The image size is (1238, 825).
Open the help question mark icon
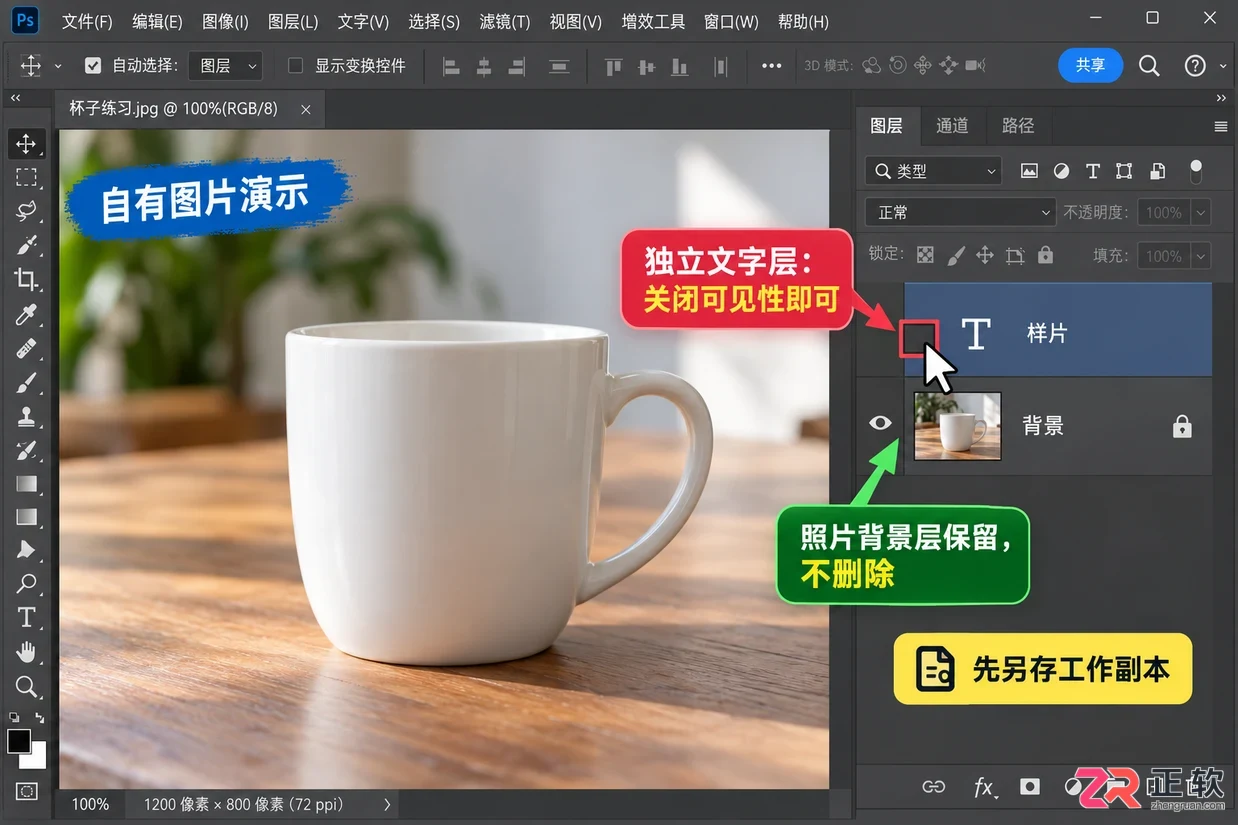point(1195,66)
